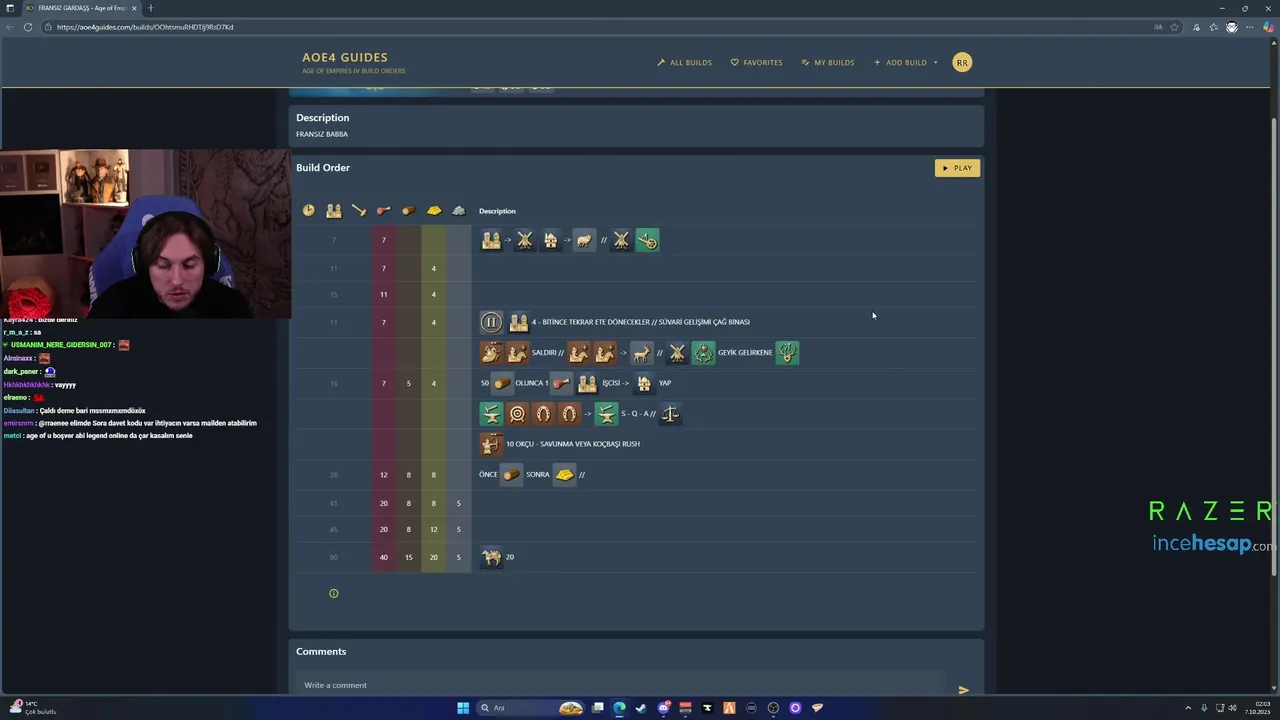Click the house icon before YAP
The image size is (1280, 720).
[644, 383]
